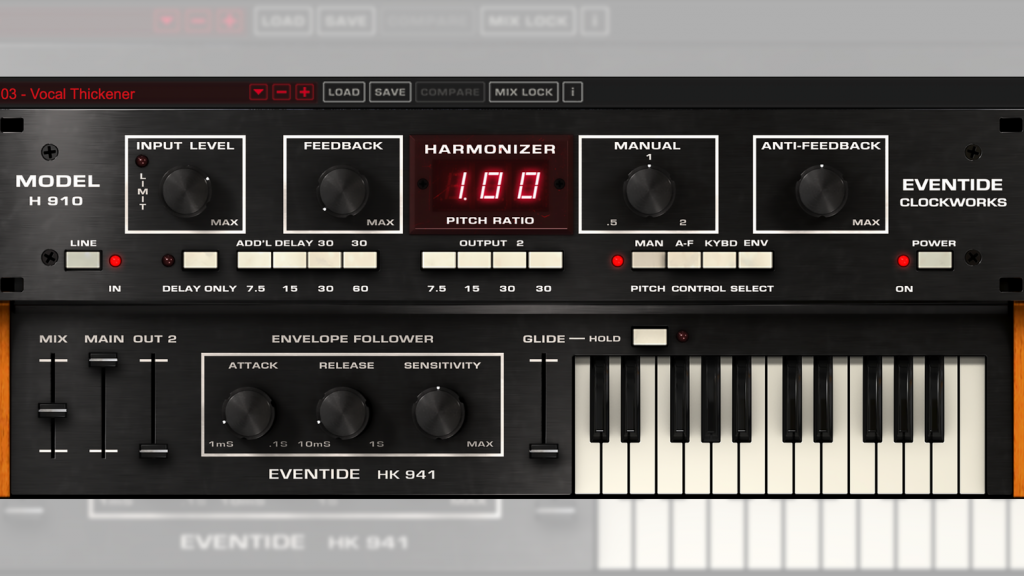1024x576 pixels.
Task: Click the Input Level knob
Action: click(186, 191)
